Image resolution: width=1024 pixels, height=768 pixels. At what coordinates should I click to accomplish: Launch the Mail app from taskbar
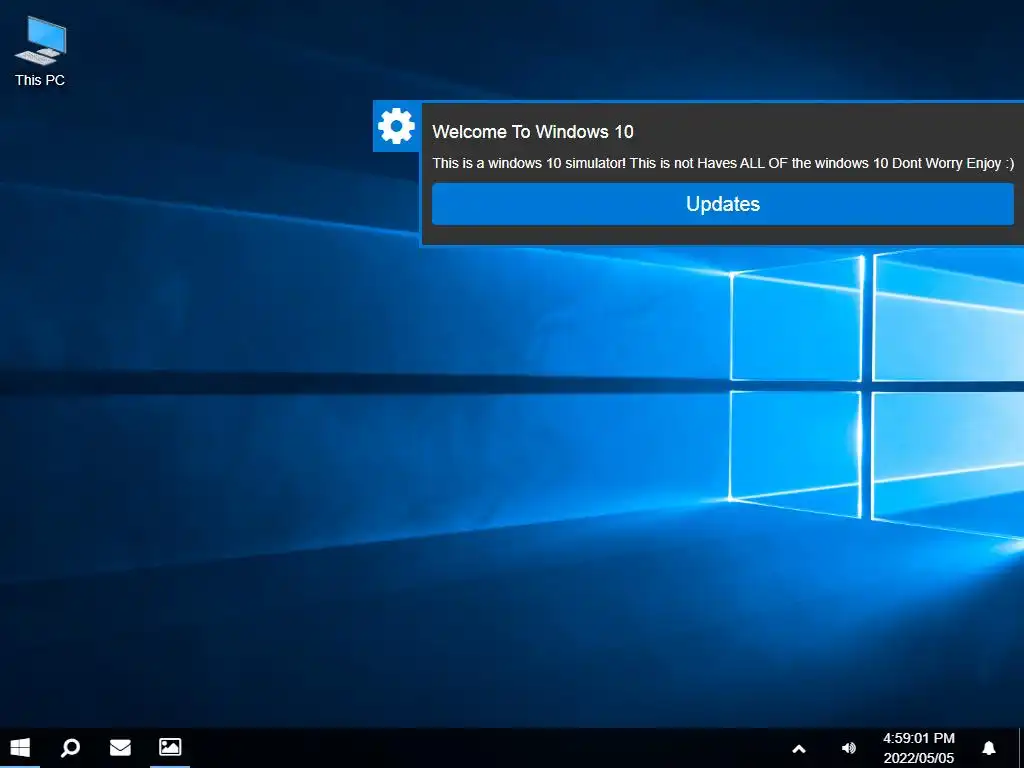point(120,747)
